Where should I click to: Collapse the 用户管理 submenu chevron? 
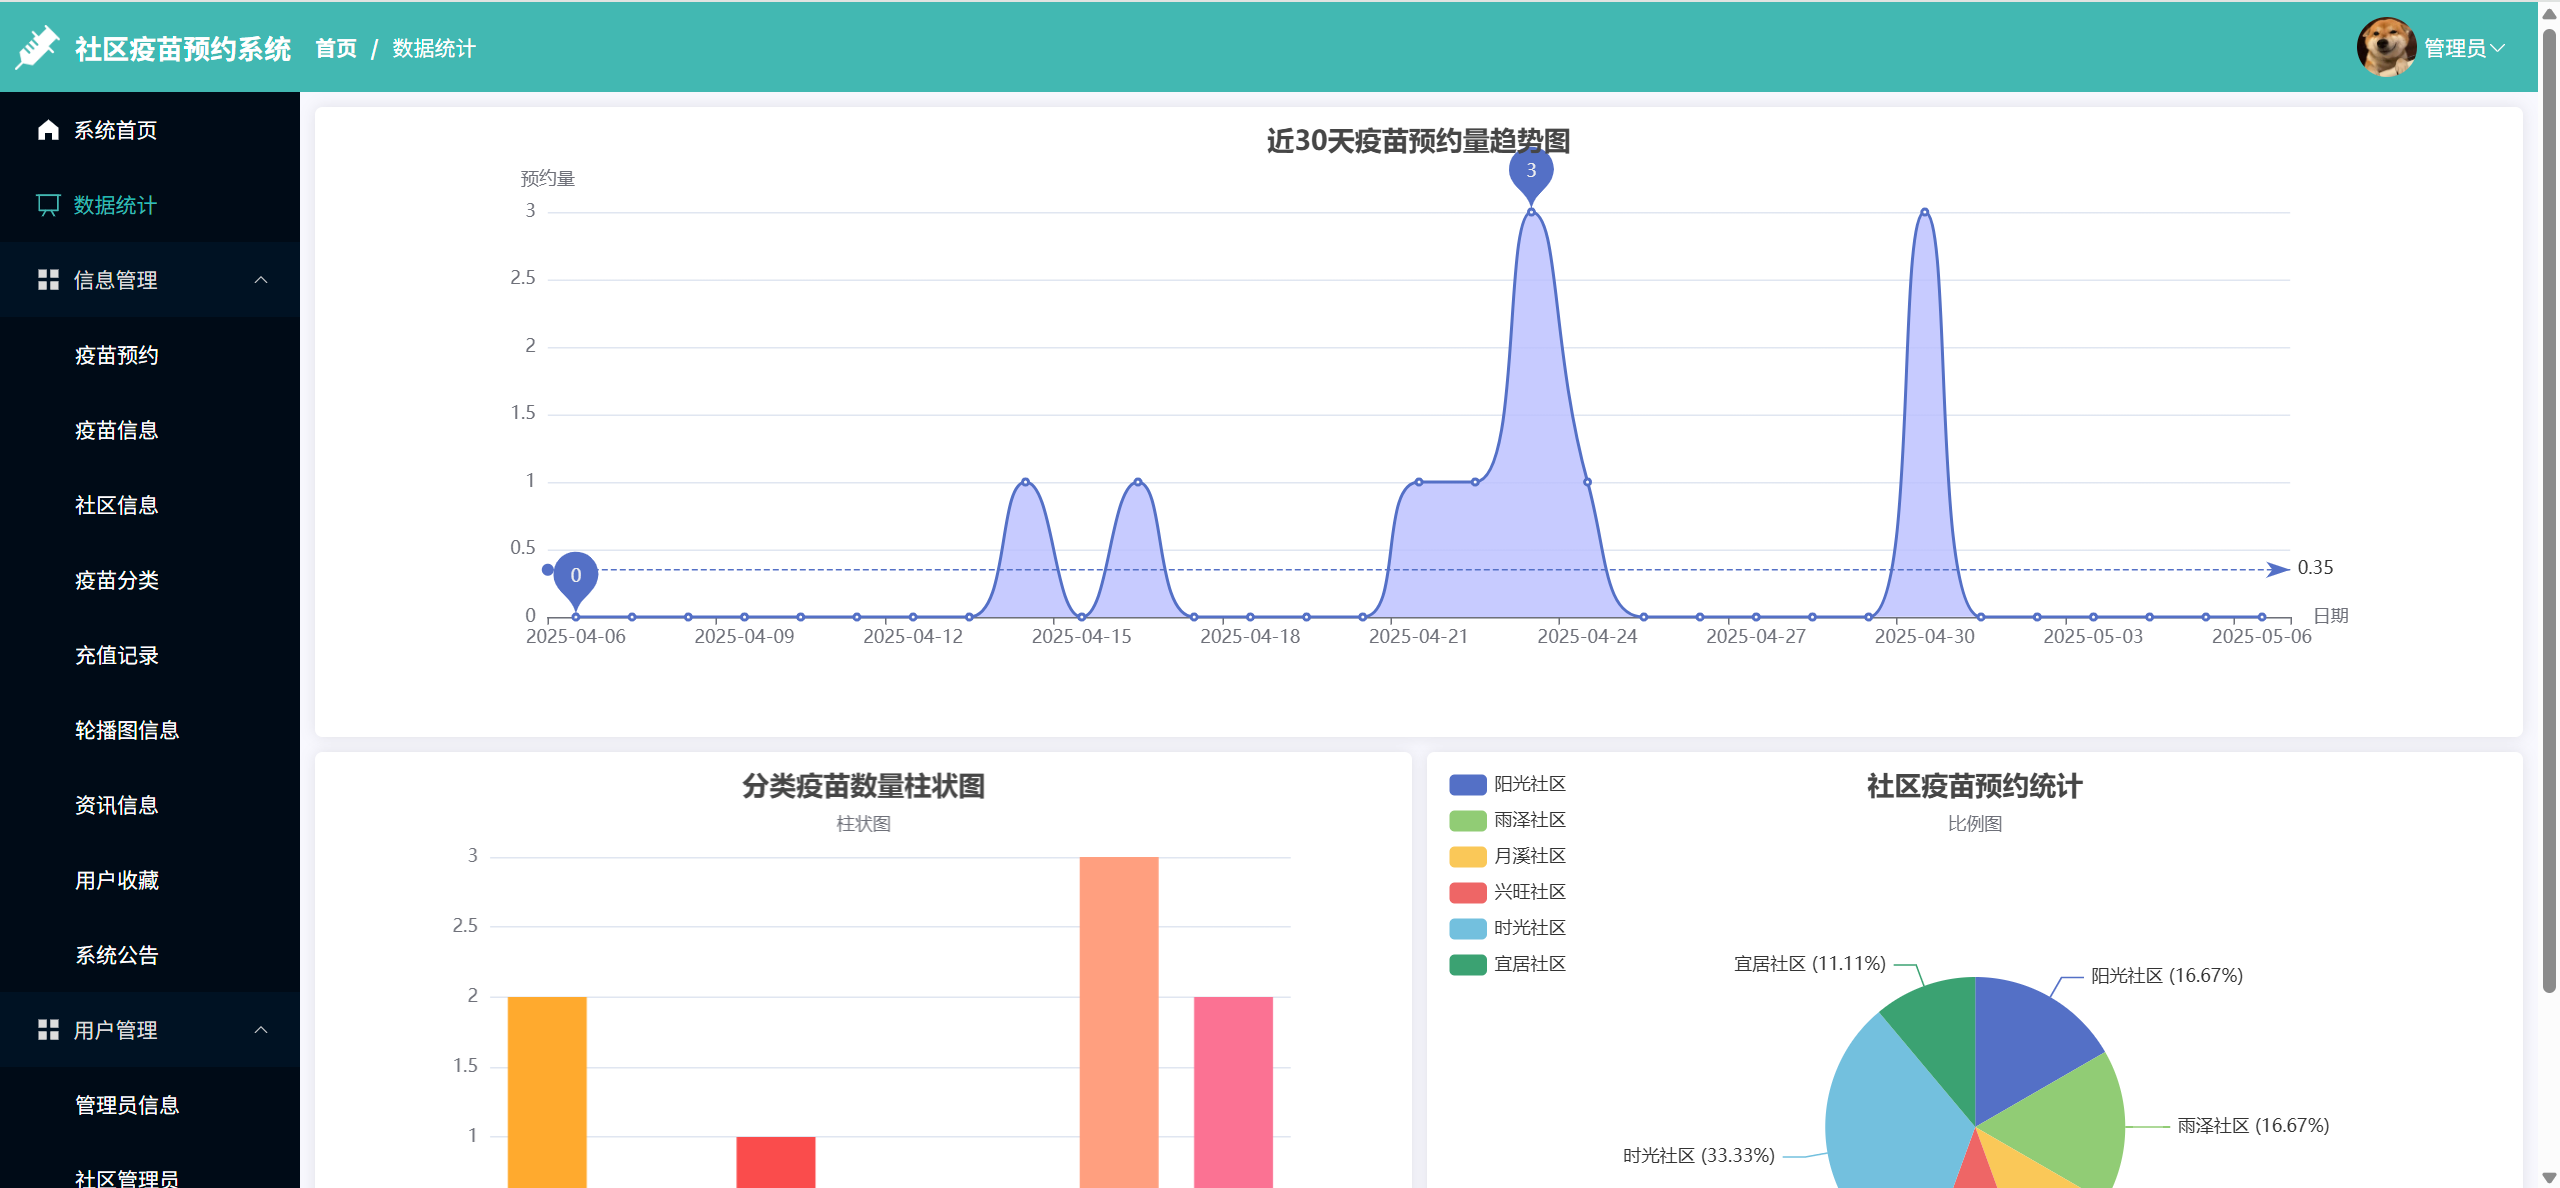pyautogui.click(x=261, y=1030)
